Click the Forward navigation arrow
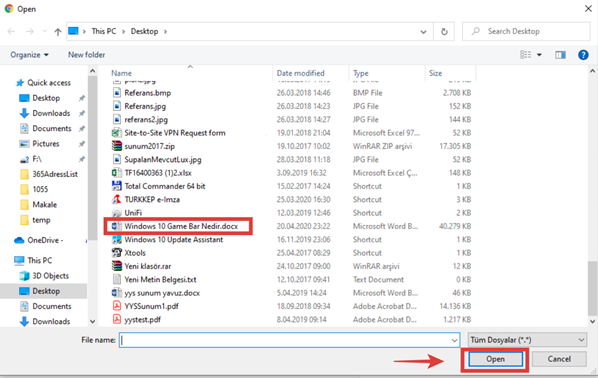Viewport: 598px width, 378px height. [29, 31]
